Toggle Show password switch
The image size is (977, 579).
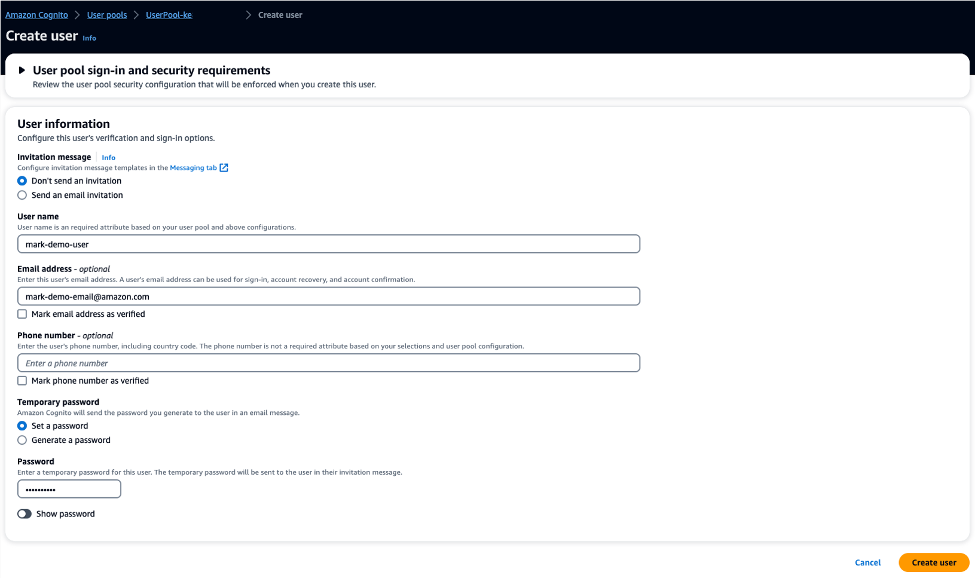(x=26, y=513)
